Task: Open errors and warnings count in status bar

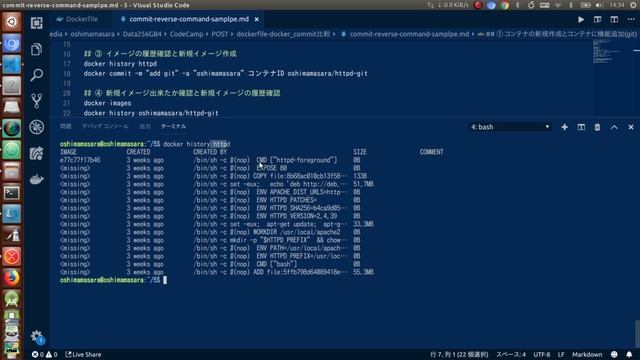Action: 44,354
